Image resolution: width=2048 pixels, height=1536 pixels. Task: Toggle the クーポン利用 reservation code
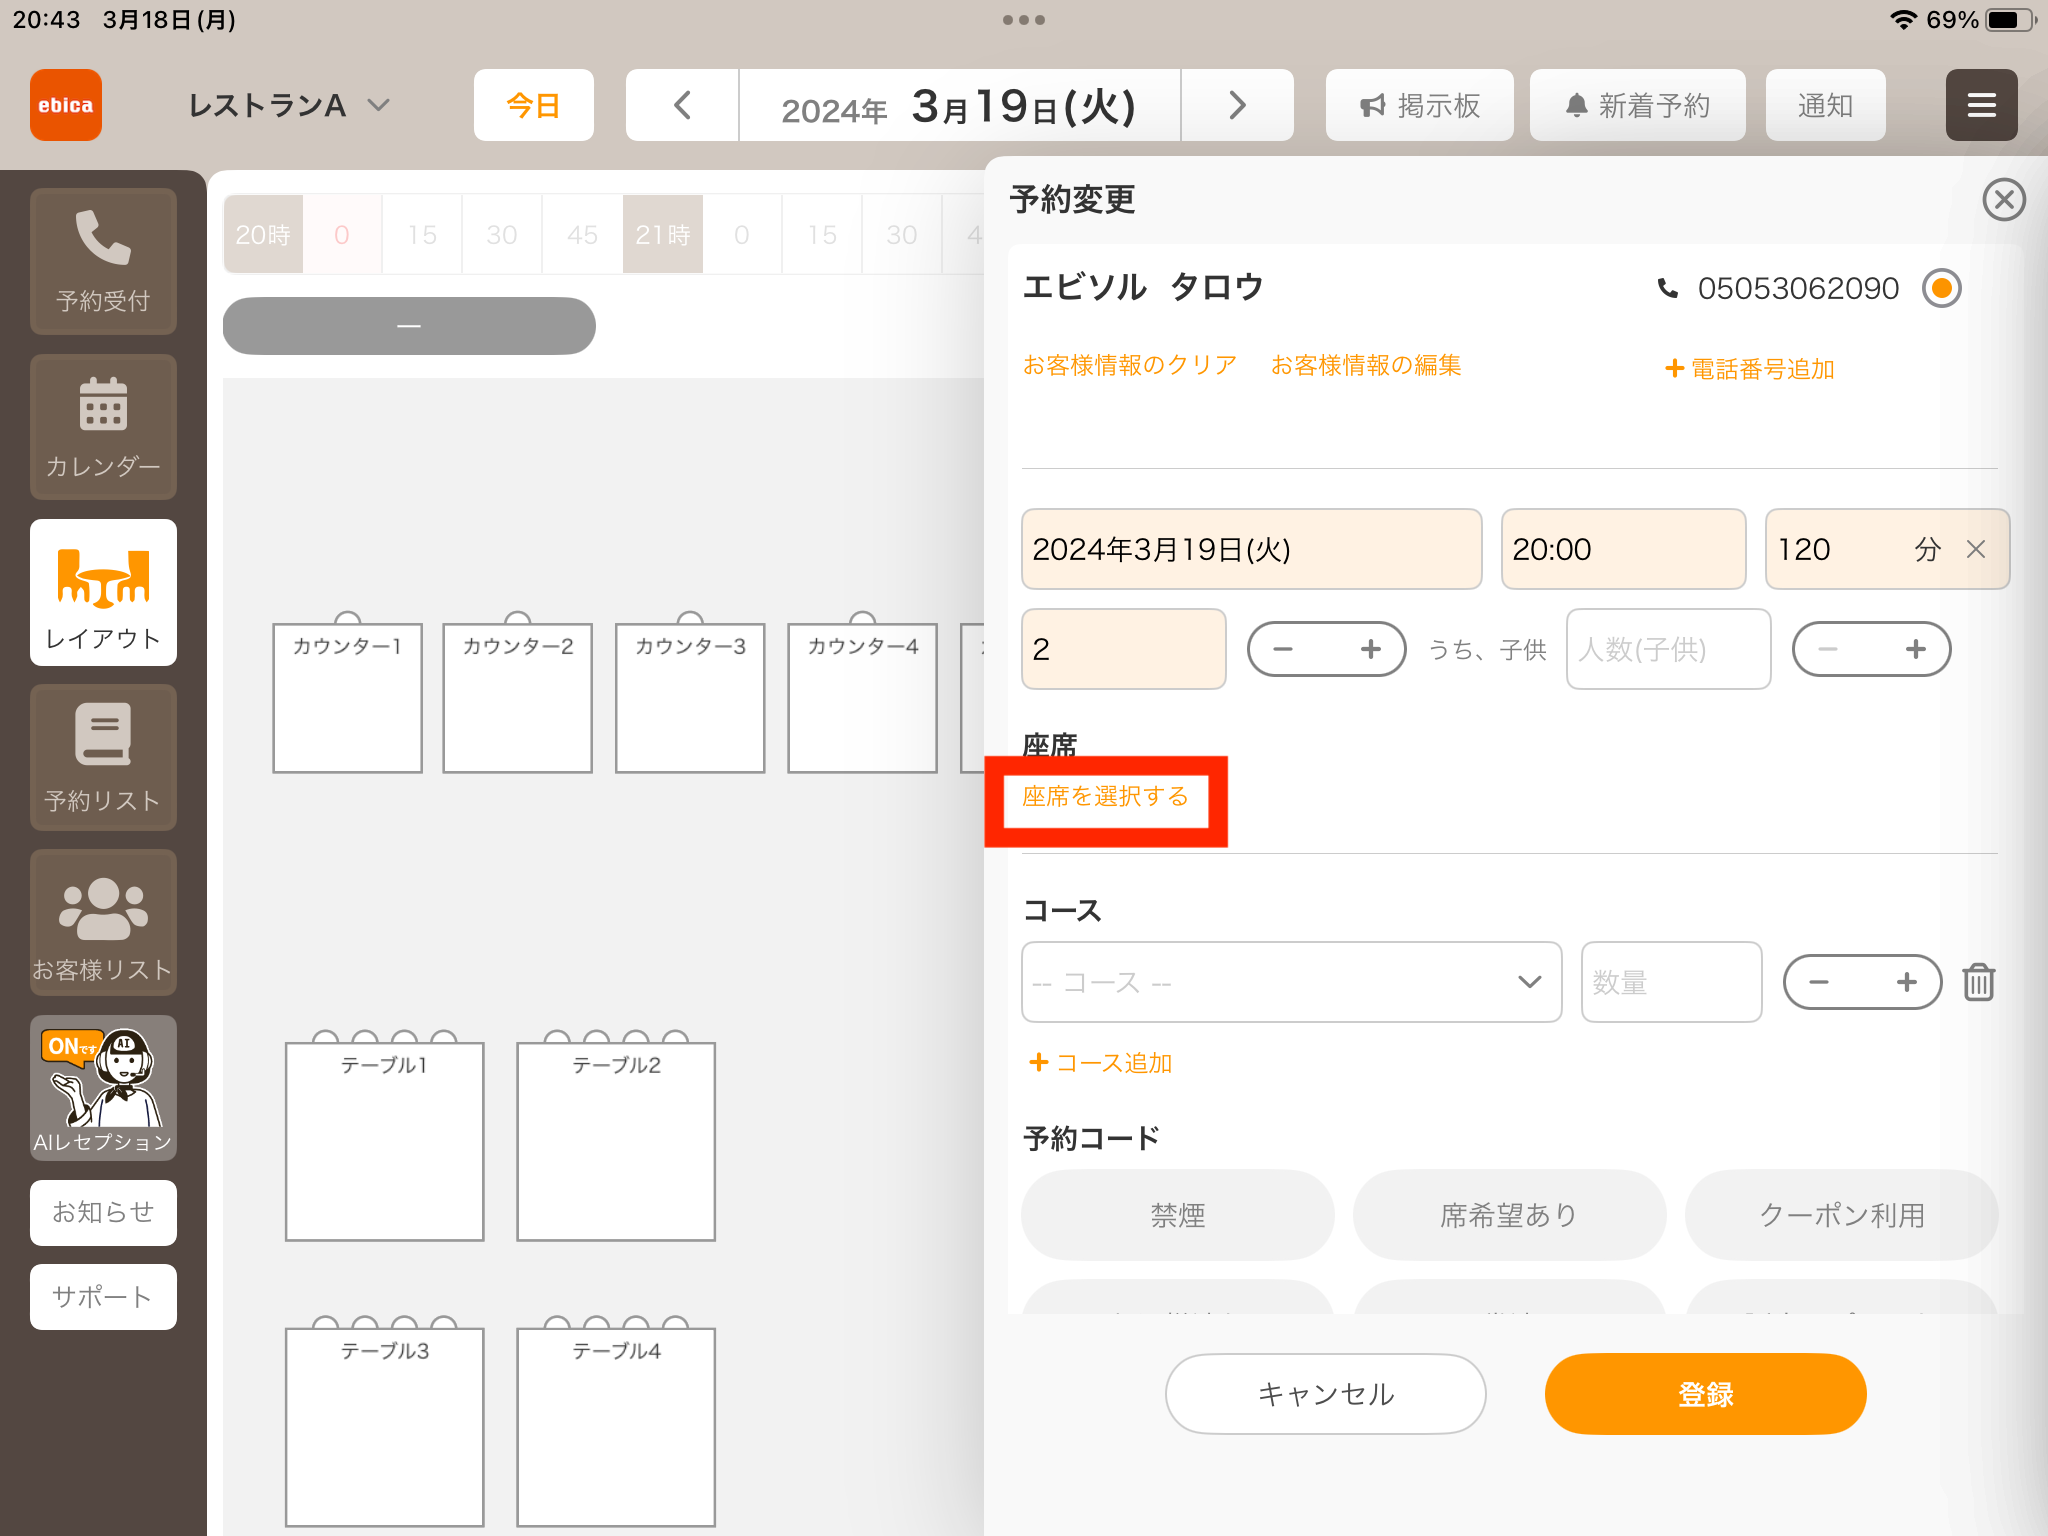tap(1842, 1215)
